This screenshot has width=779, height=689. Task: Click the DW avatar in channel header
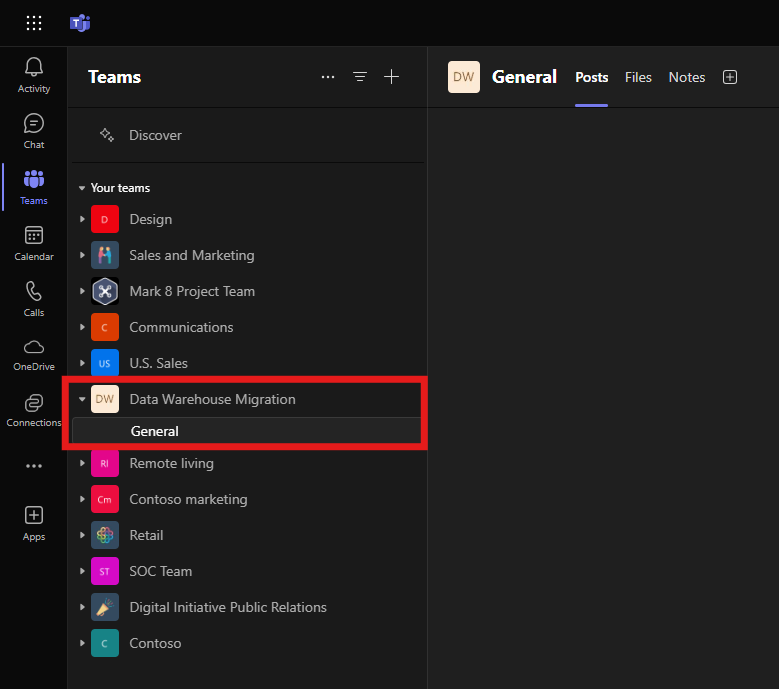[x=464, y=77]
